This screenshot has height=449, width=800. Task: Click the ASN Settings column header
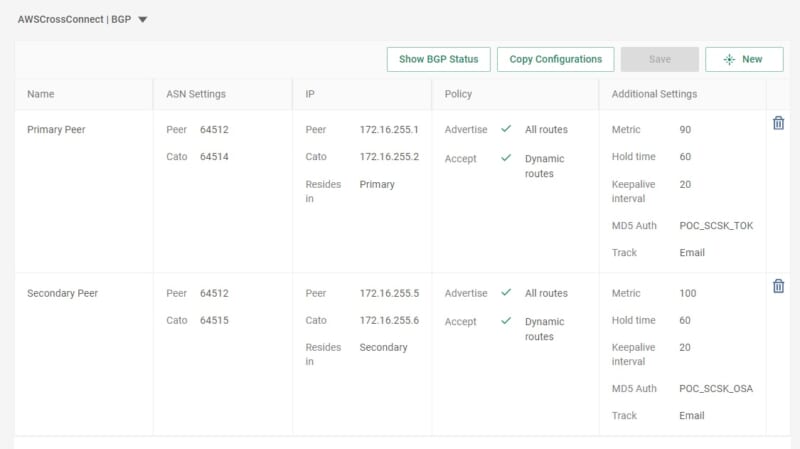196,94
